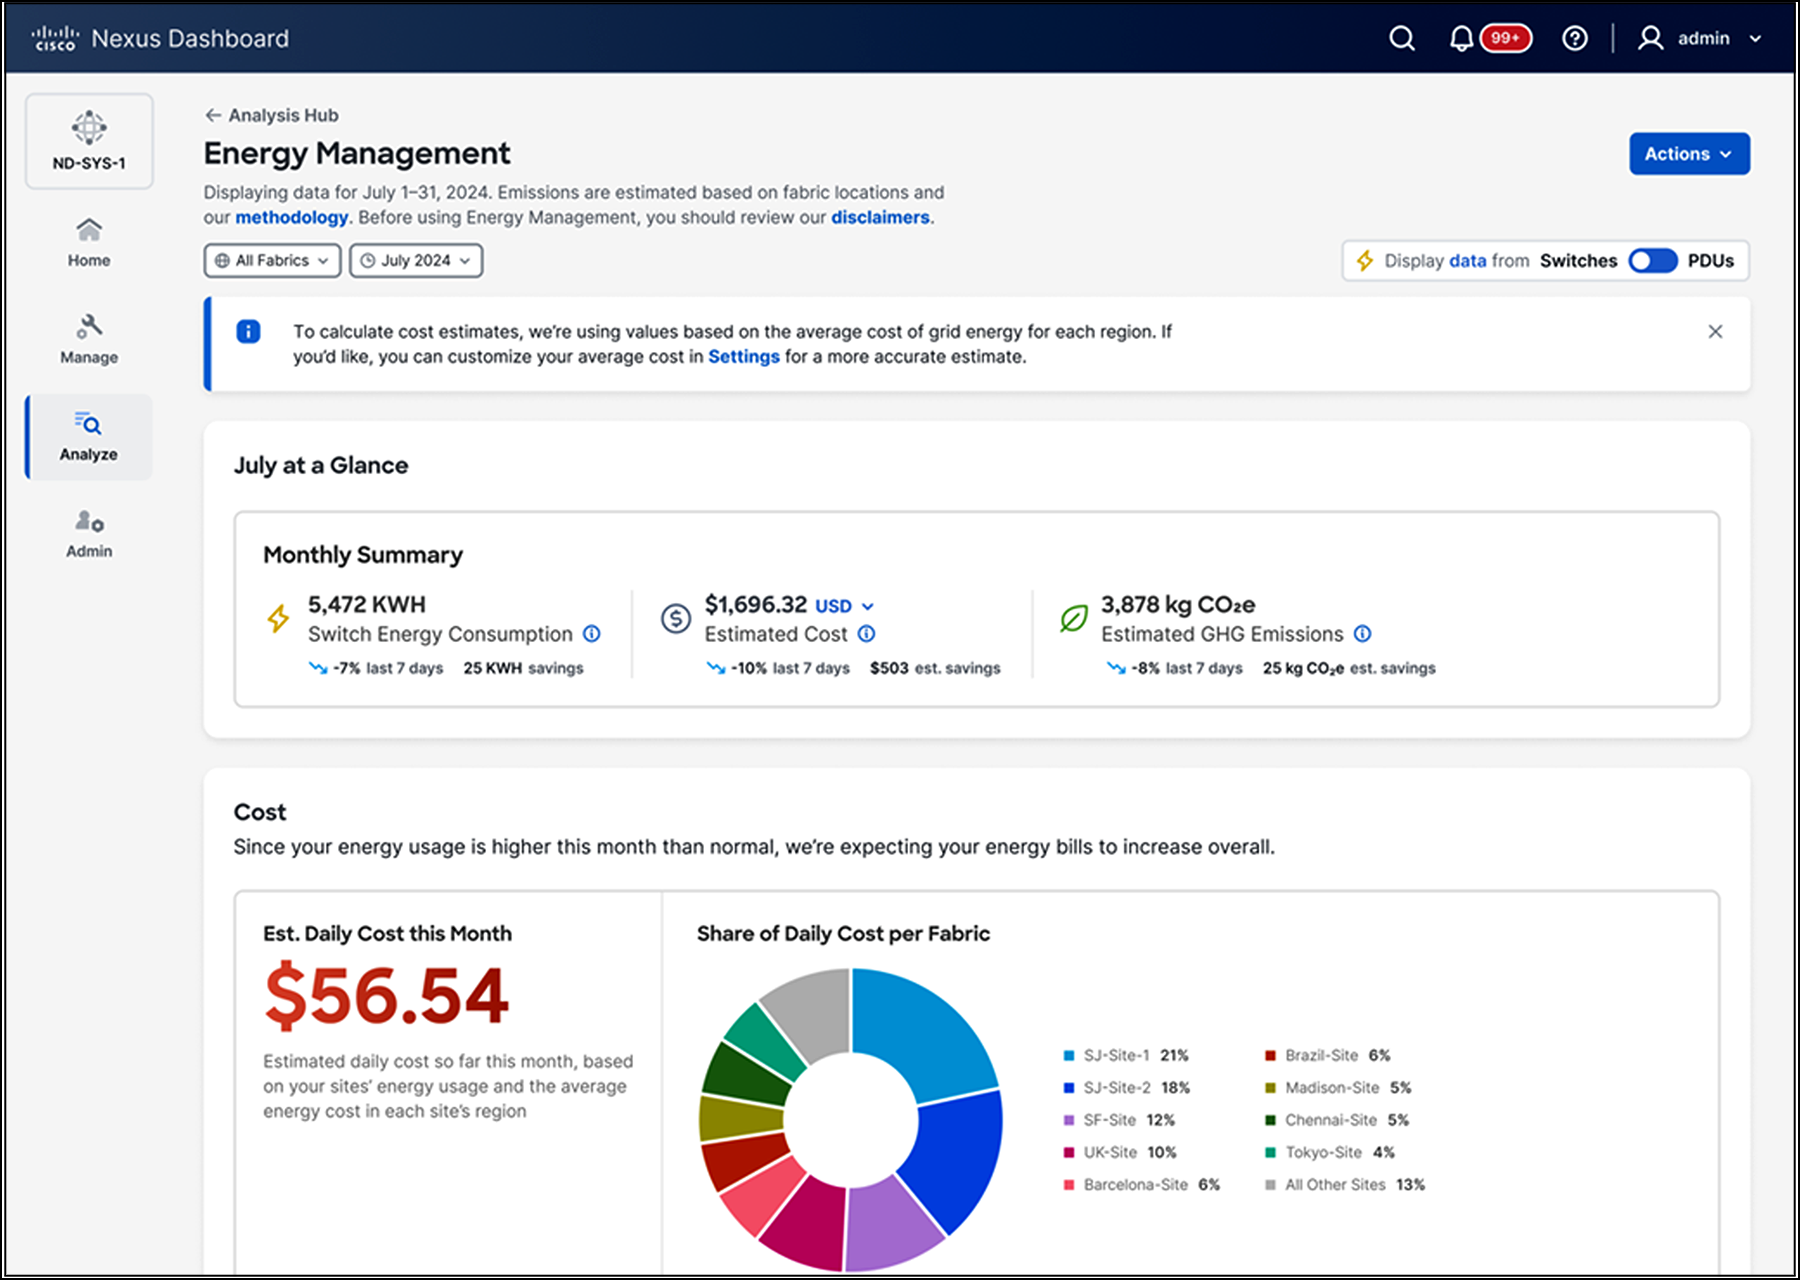Click the $56.54 daily cost value
The image size is (1800, 1280).
pyautogui.click(x=387, y=996)
